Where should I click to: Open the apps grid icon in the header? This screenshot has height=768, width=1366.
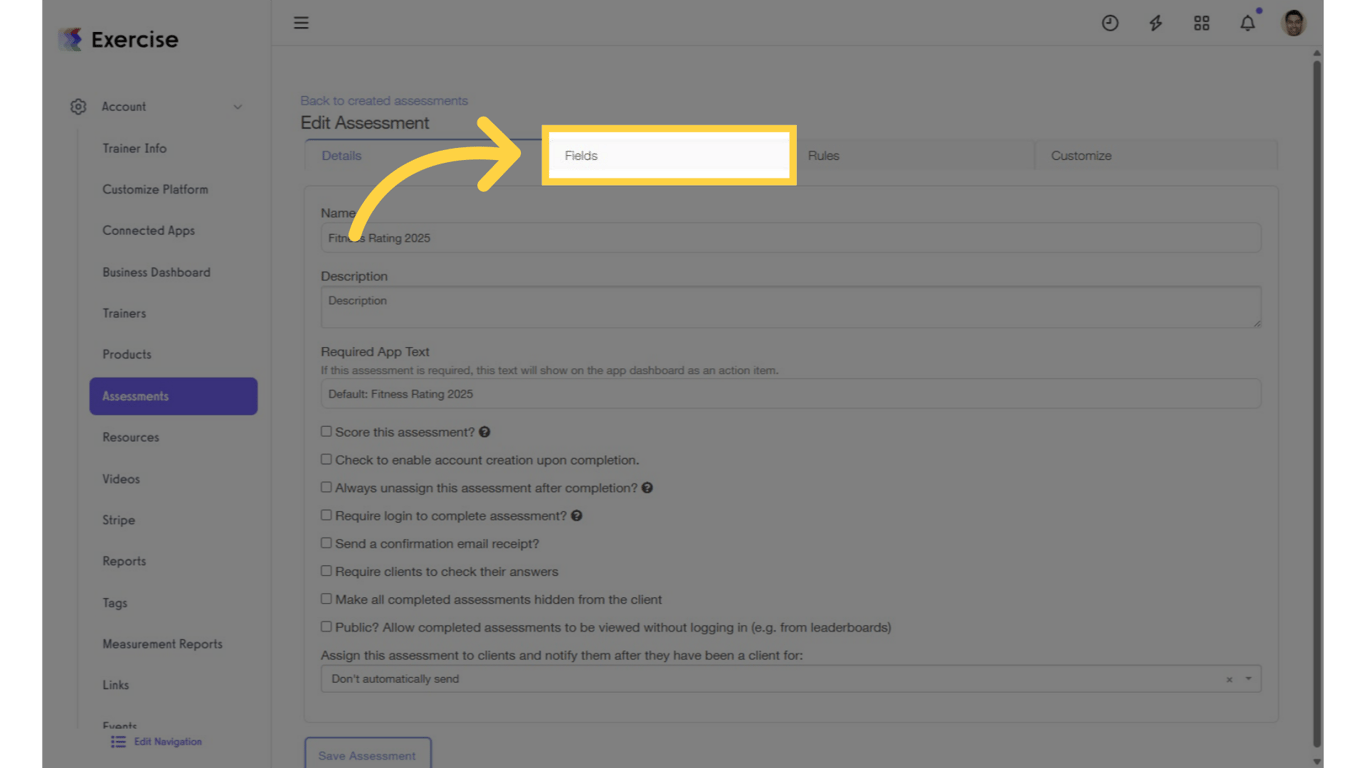pyautogui.click(x=1201, y=22)
